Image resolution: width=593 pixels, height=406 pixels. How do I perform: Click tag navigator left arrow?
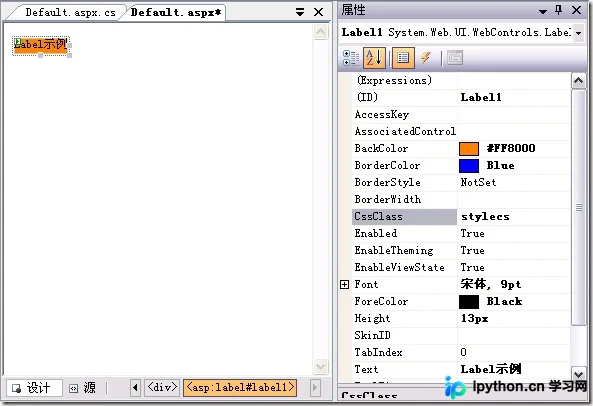(x=135, y=387)
